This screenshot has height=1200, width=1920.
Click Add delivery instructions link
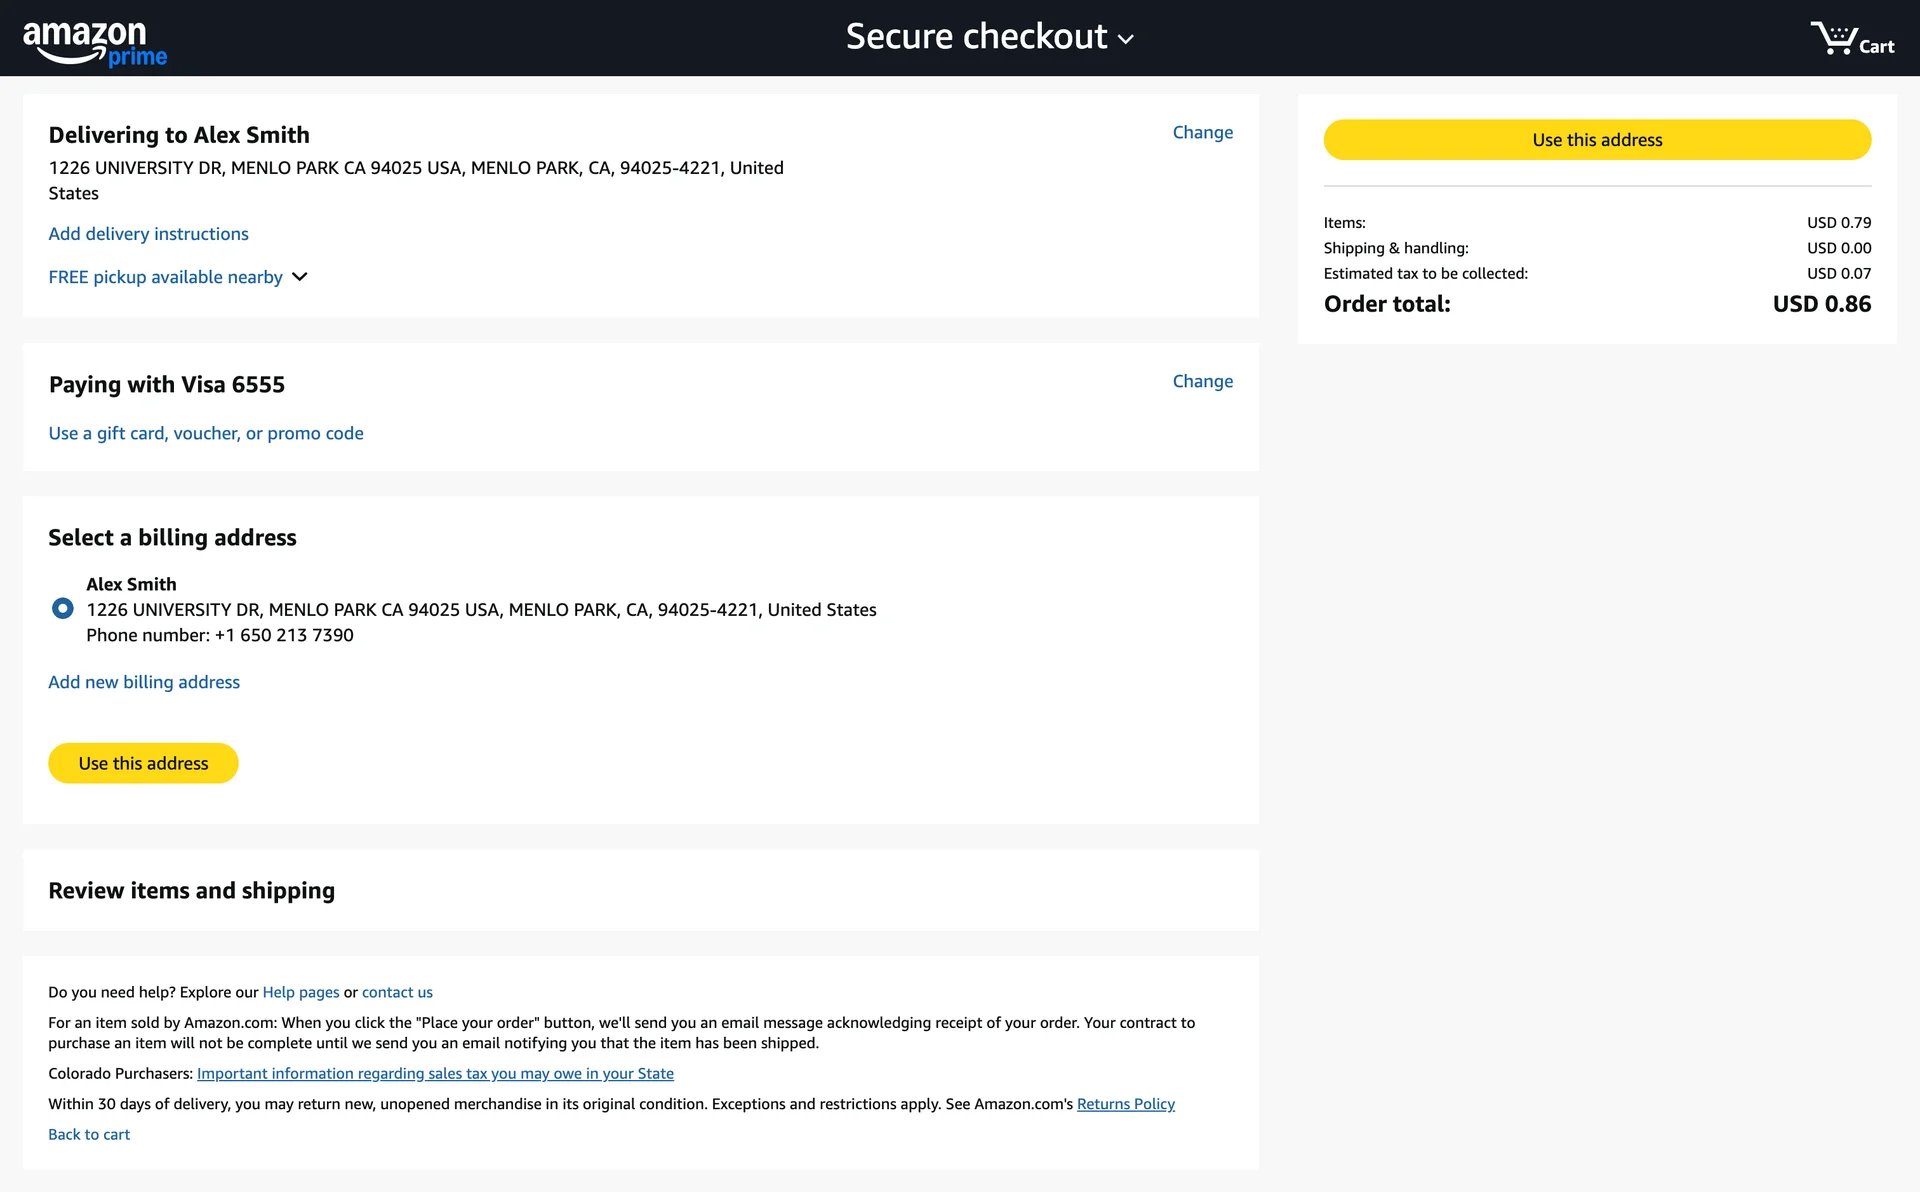click(x=148, y=234)
